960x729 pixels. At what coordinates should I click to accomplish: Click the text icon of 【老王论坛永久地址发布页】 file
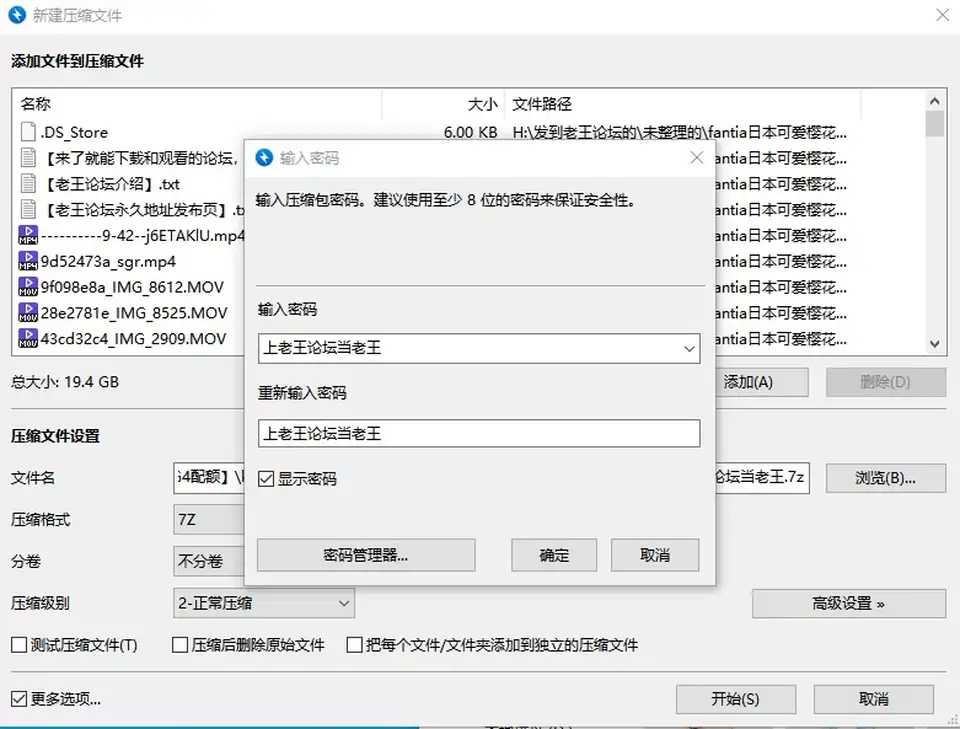(28, 209)
